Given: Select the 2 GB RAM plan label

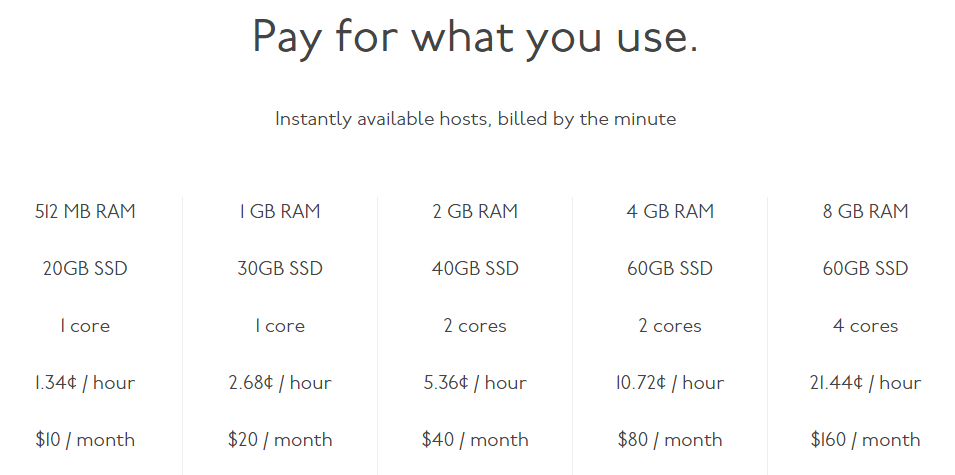Looking at the screenshot, I should click(x=475, y=211).
